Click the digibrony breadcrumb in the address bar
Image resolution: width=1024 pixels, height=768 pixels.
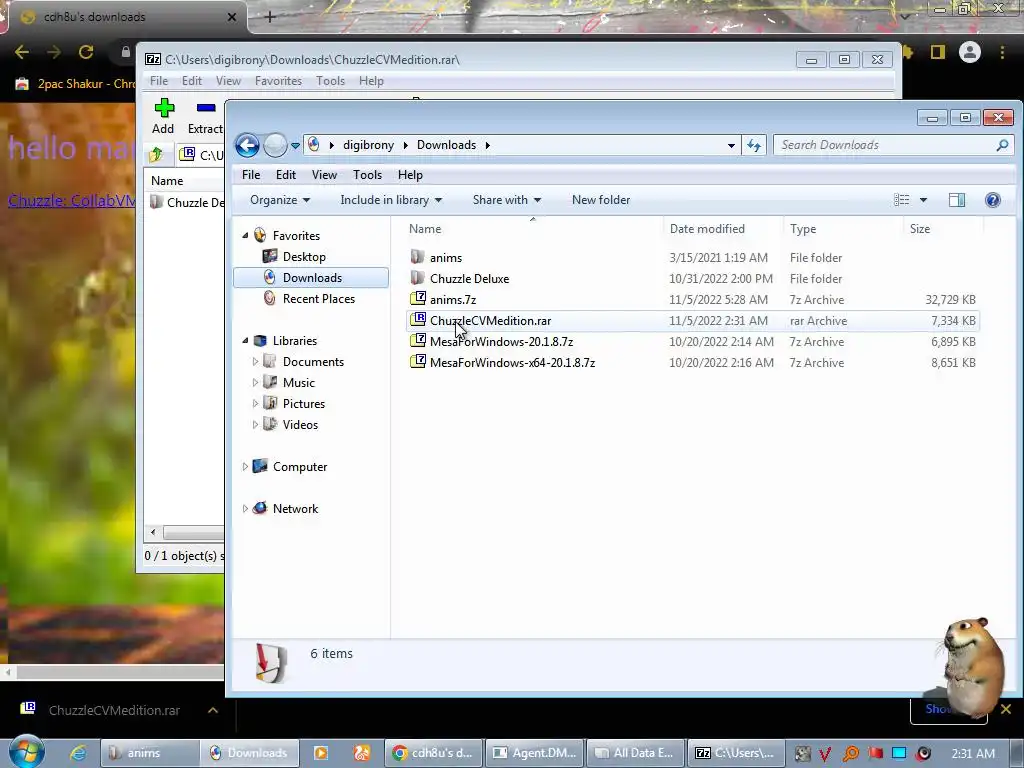368,145
